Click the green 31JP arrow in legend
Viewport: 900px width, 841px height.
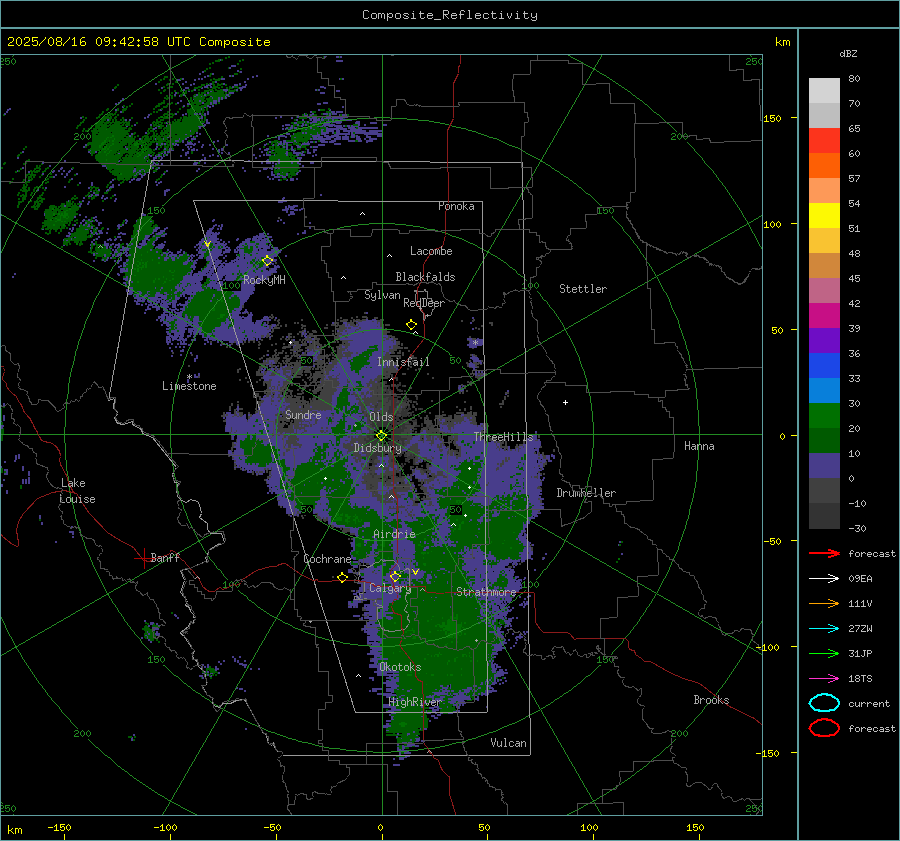(x=824, y=653)
